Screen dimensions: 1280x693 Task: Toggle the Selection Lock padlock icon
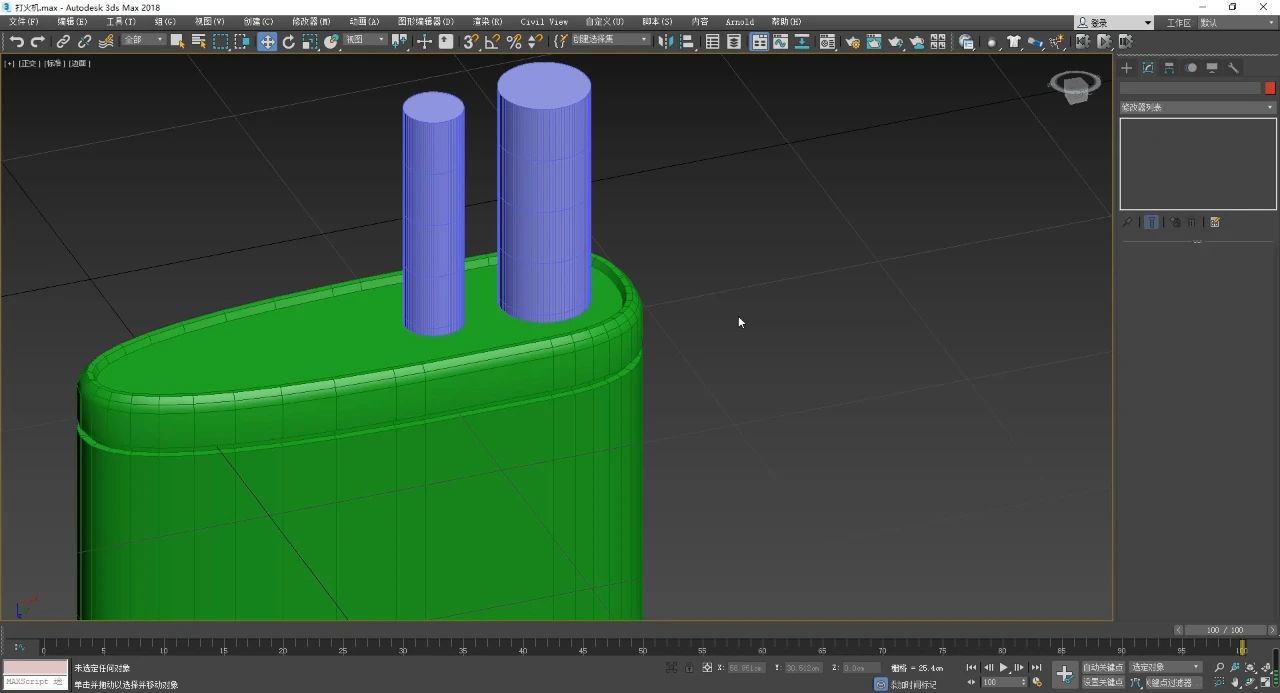[689, 667]
